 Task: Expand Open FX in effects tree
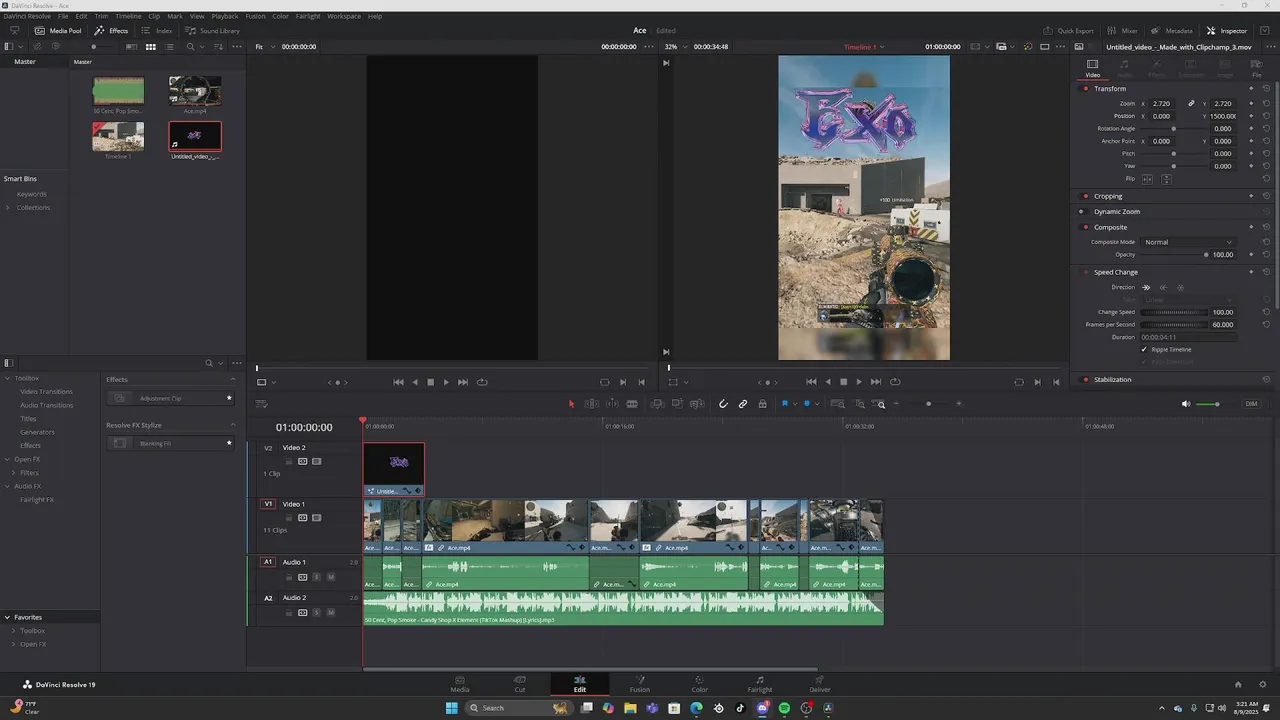7,459
